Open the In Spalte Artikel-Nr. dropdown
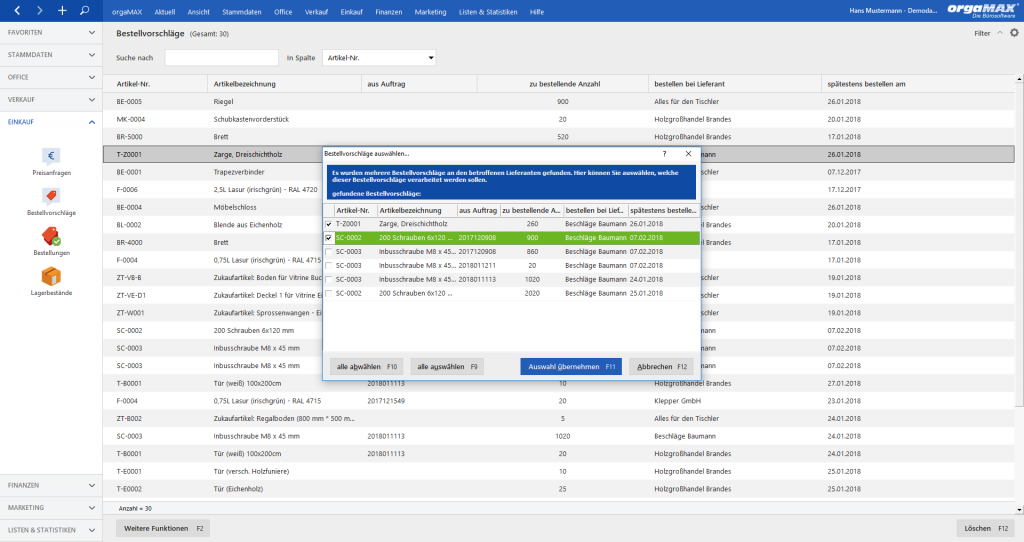Viewport: 1024px width, 542px height. [379, 57]
